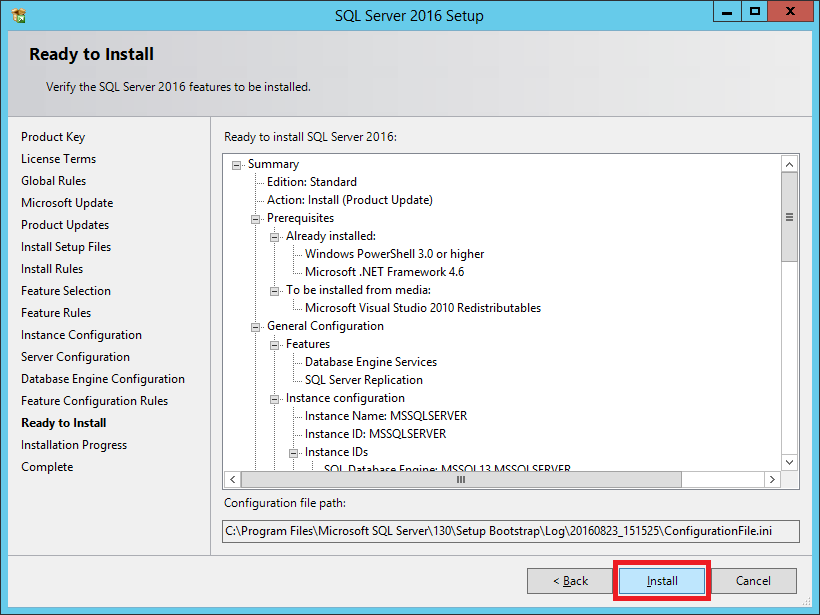Collapse the Prerequisites node

(x=256, y=219)
